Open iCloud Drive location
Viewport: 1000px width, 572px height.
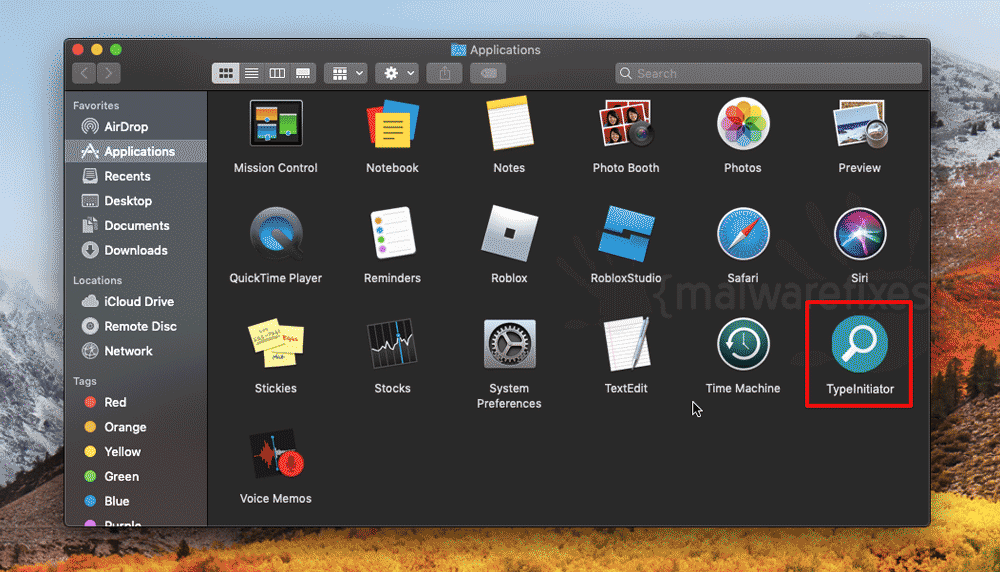click(x=136, y=301)
